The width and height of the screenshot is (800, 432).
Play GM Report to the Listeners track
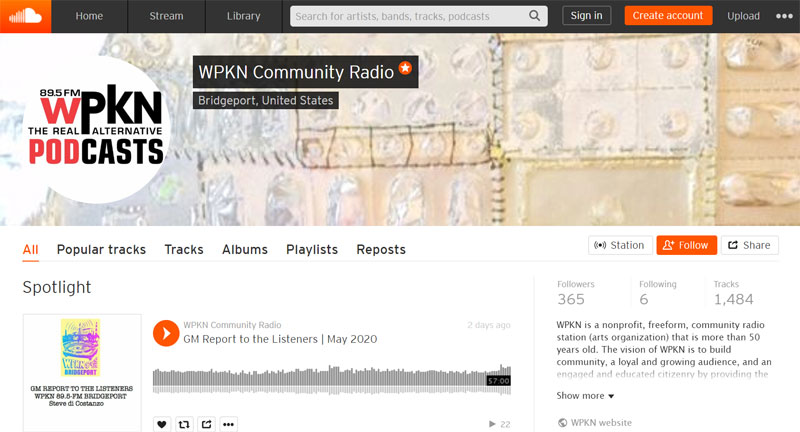(x=166, y=333)
